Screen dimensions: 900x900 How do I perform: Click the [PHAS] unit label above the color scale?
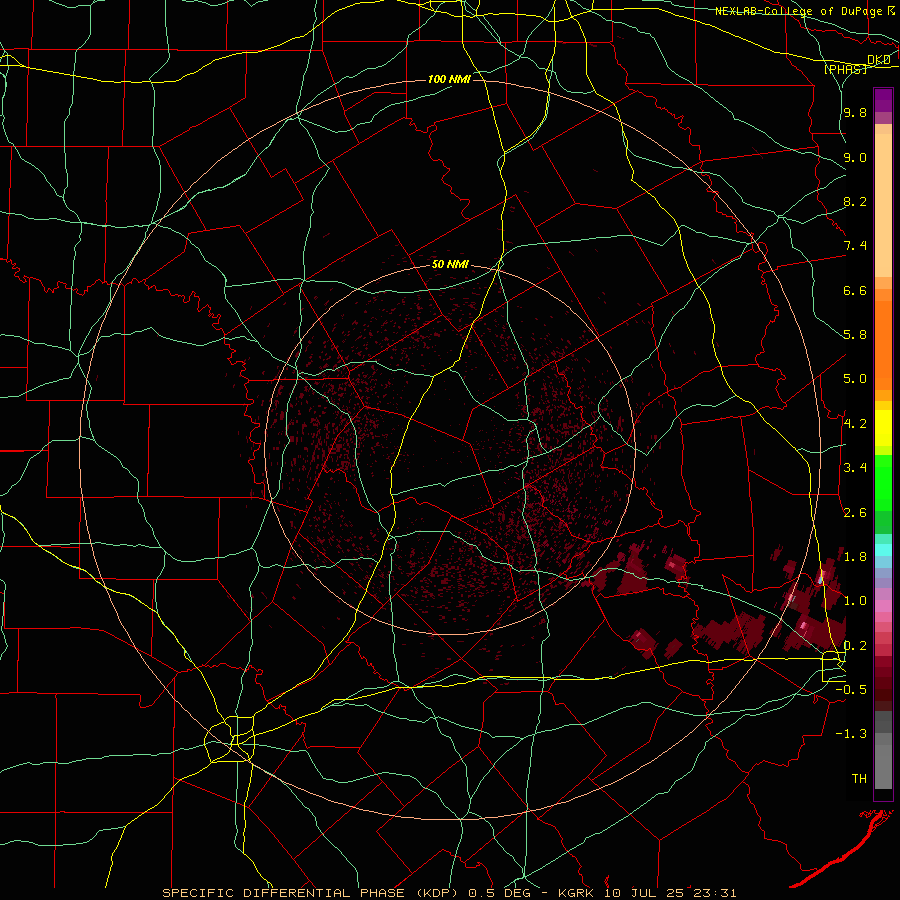click(846, 69)
